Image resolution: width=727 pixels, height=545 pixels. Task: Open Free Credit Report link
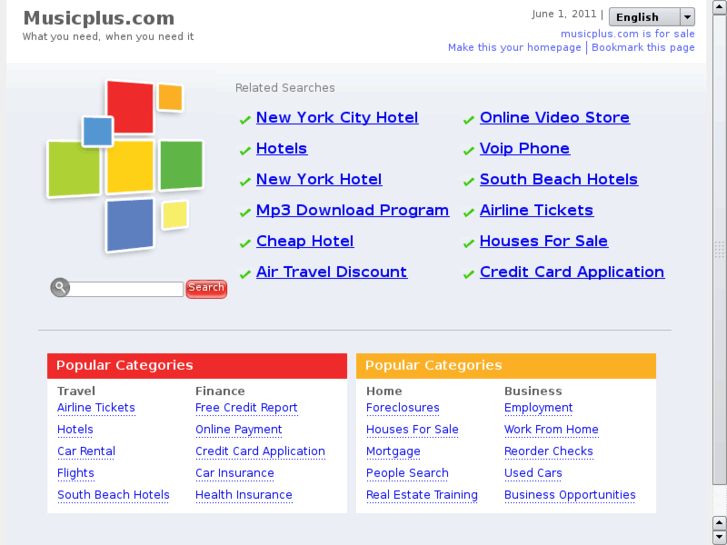[x=246, y=408]
